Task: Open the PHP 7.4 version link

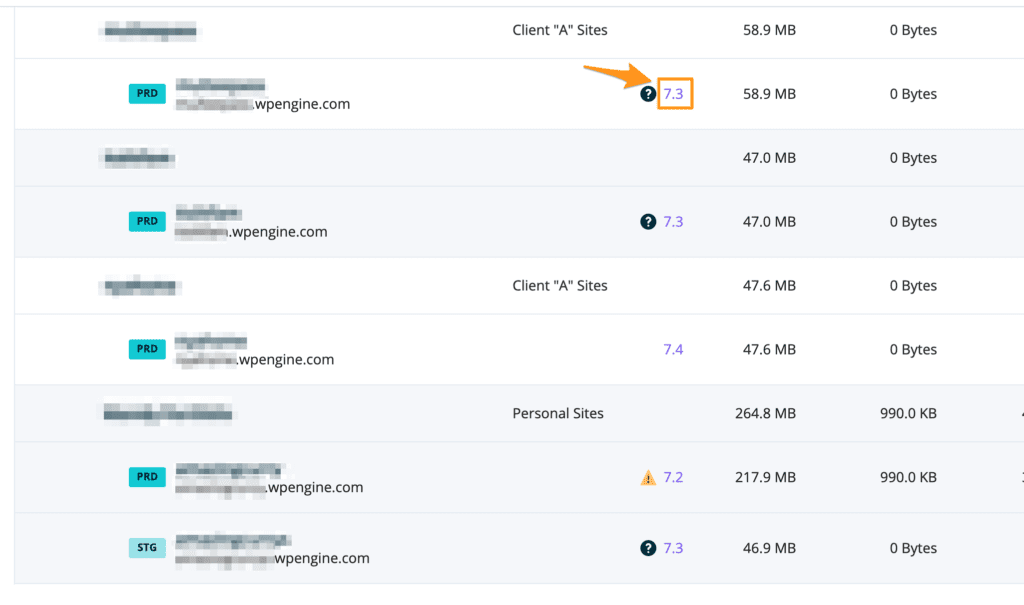Action: tap(673, 350)
